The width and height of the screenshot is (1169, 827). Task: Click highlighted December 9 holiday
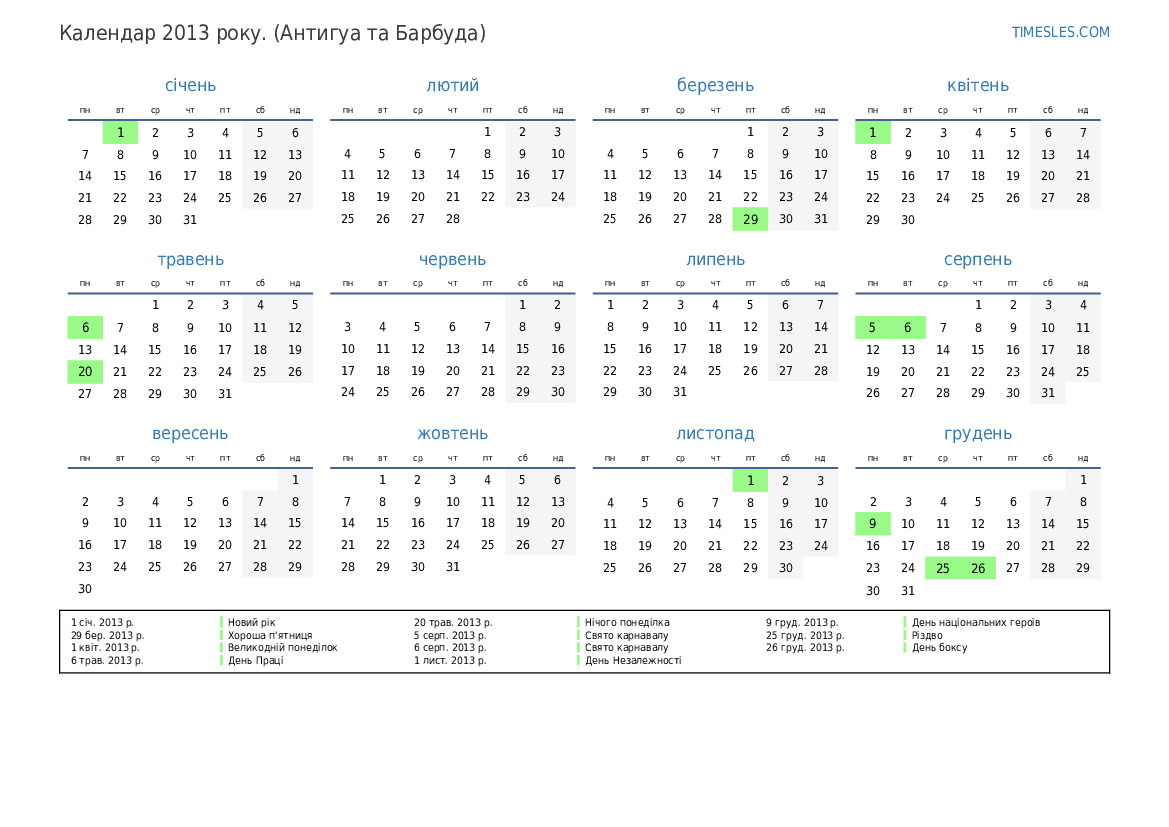872,523
